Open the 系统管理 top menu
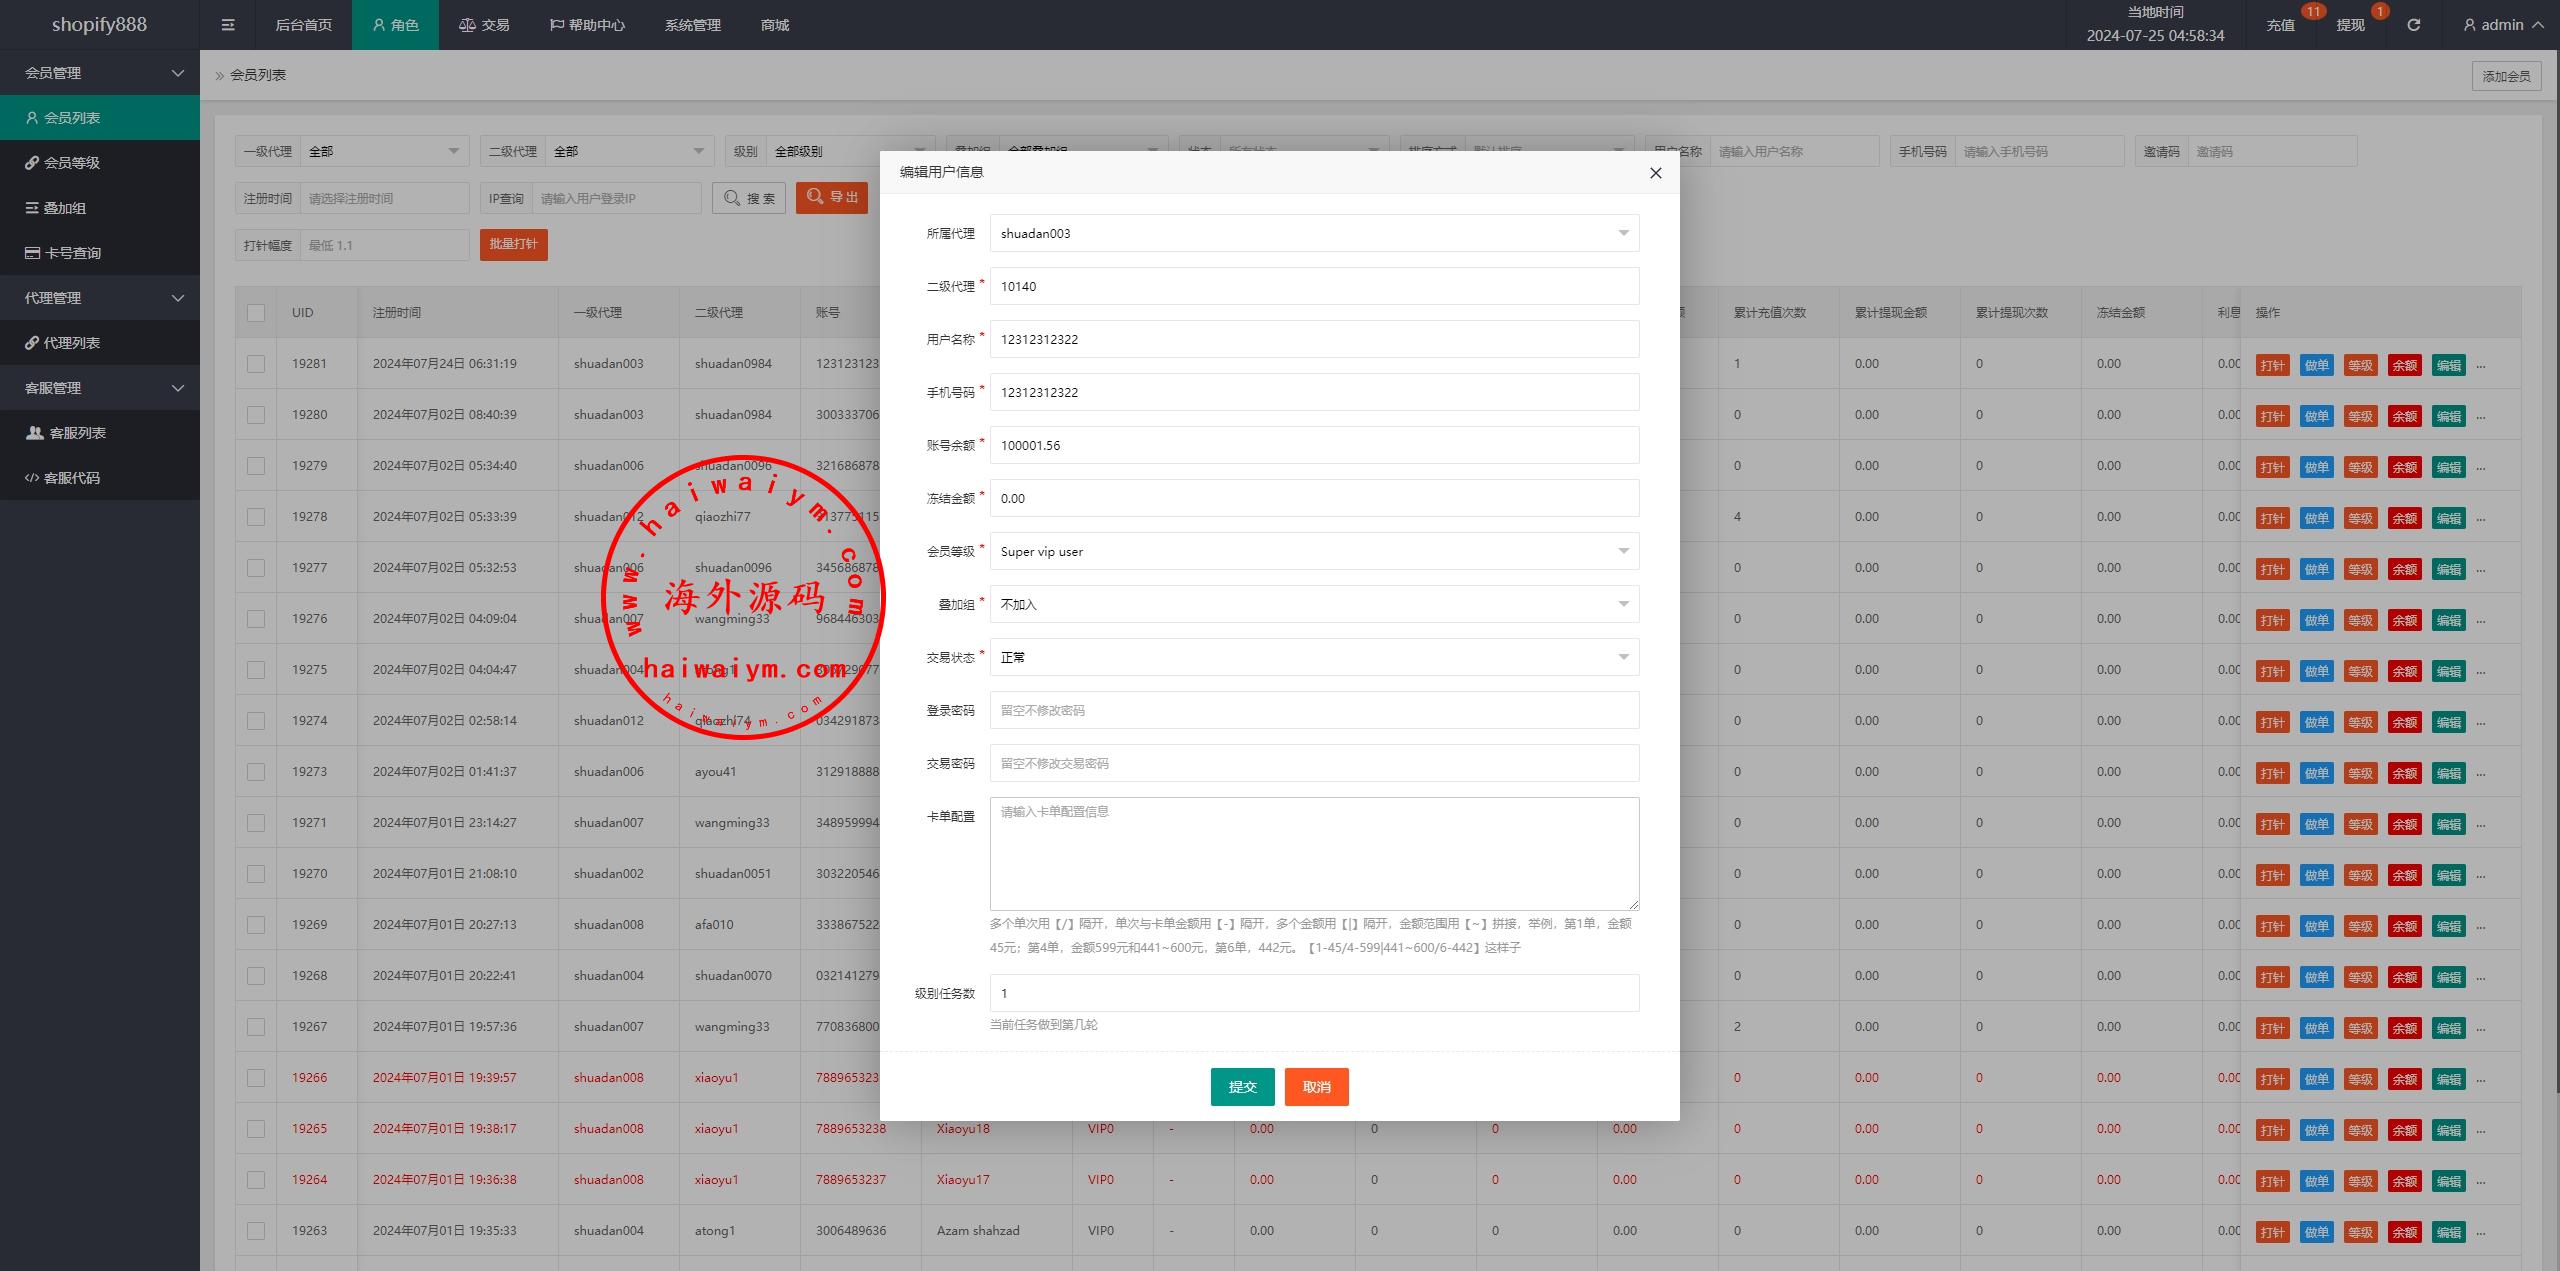 [692, 25]
